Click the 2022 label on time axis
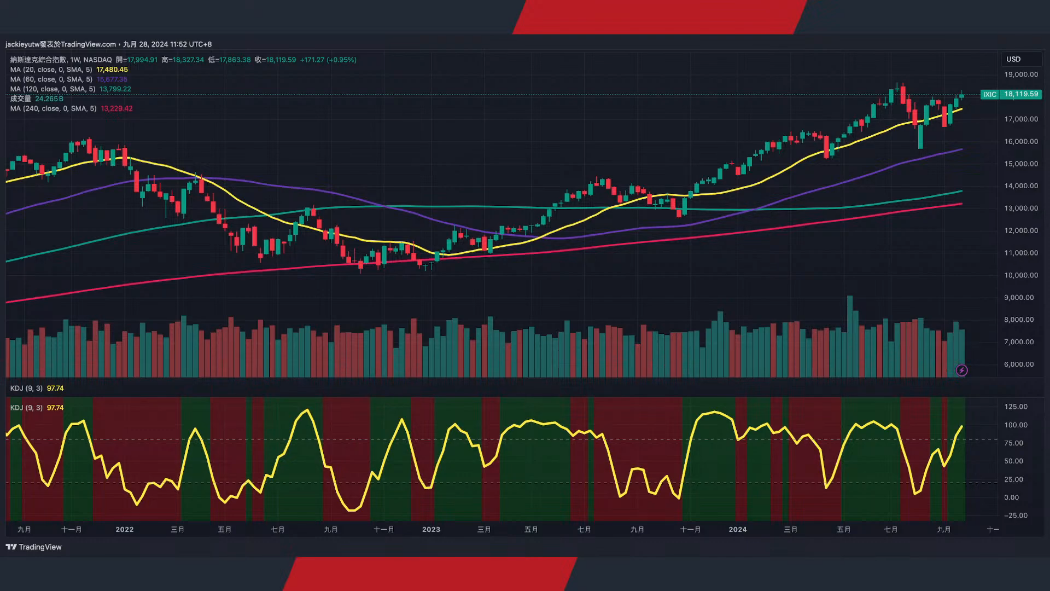 [125, 528]
